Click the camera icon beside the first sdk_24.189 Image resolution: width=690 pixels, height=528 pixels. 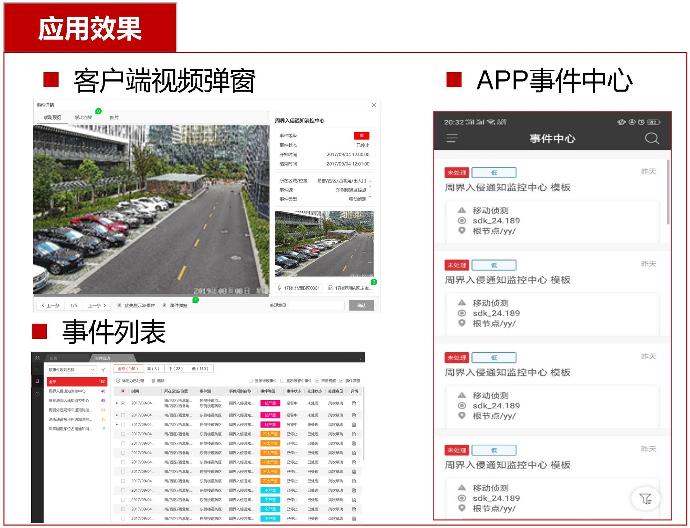pos(461,220)
